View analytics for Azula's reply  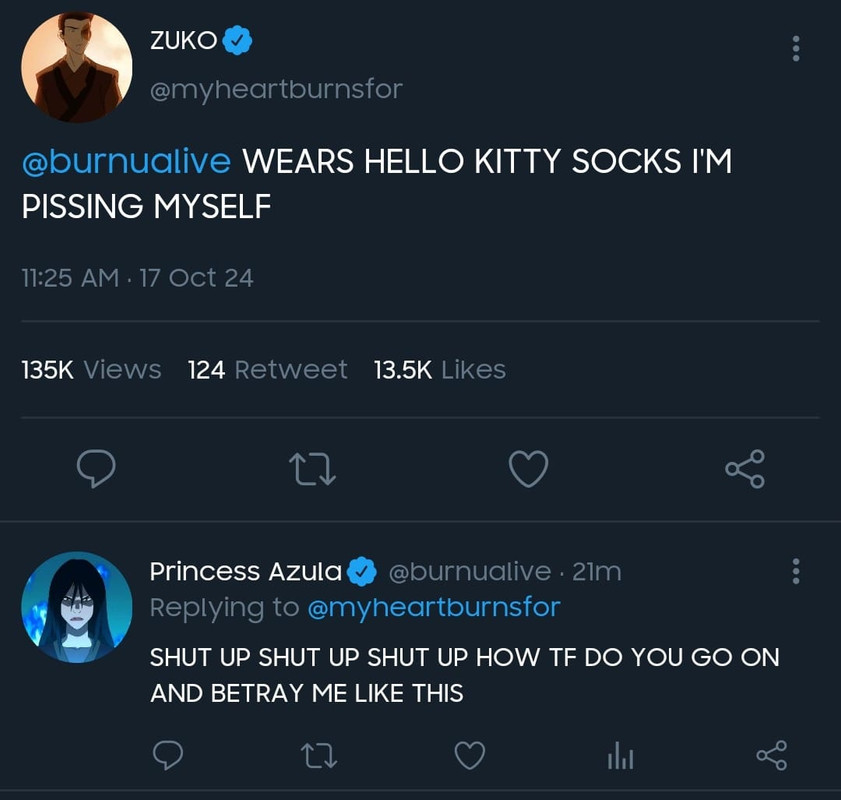(620, 757)
